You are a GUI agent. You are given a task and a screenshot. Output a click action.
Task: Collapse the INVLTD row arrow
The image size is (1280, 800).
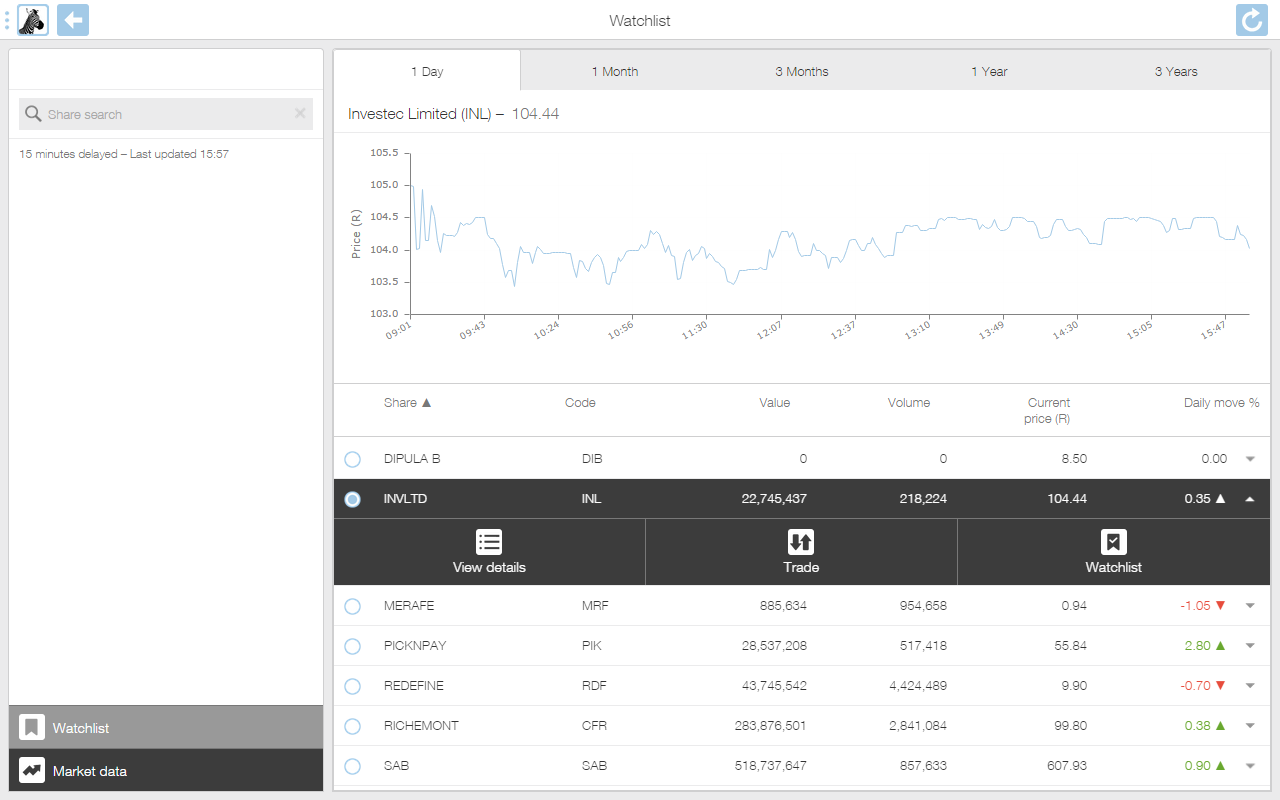[x=1250, y=499]
